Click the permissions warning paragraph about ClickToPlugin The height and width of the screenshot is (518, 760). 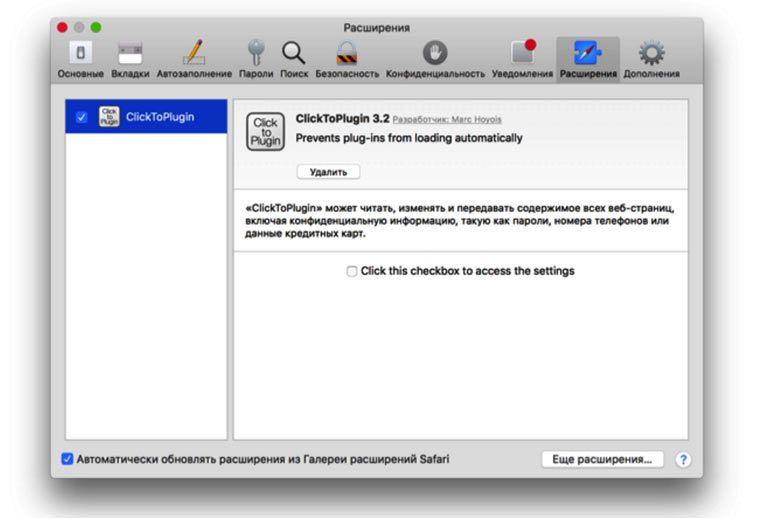coord(459,220)
